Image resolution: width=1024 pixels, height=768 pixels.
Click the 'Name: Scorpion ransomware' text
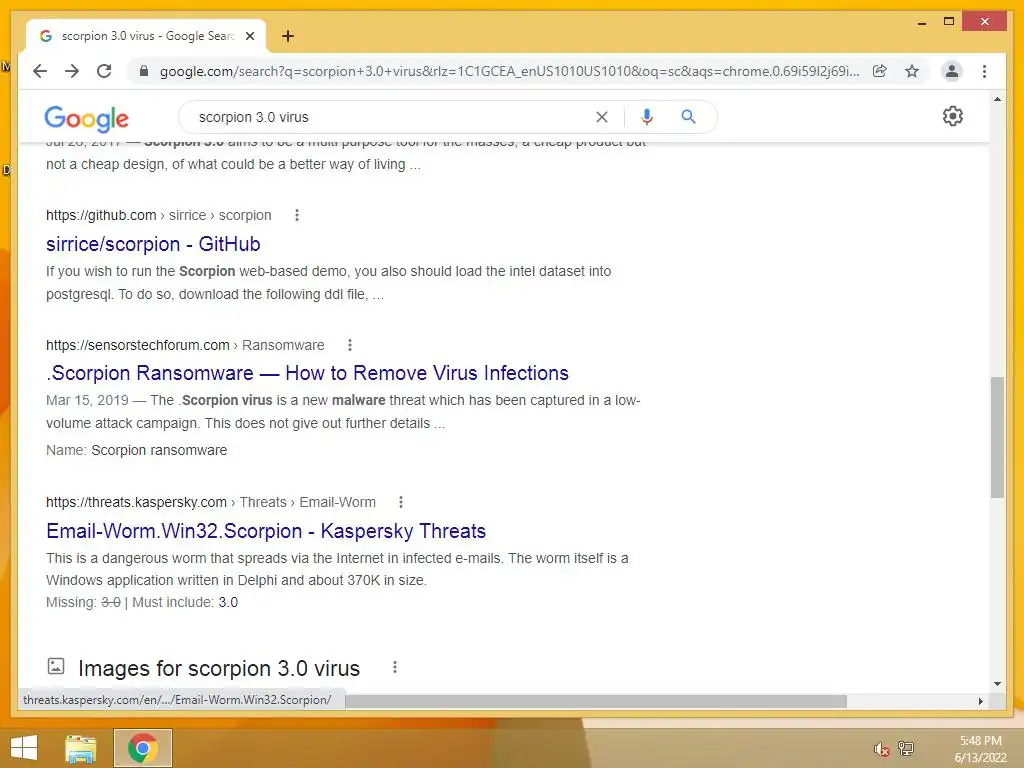point(136,450)
